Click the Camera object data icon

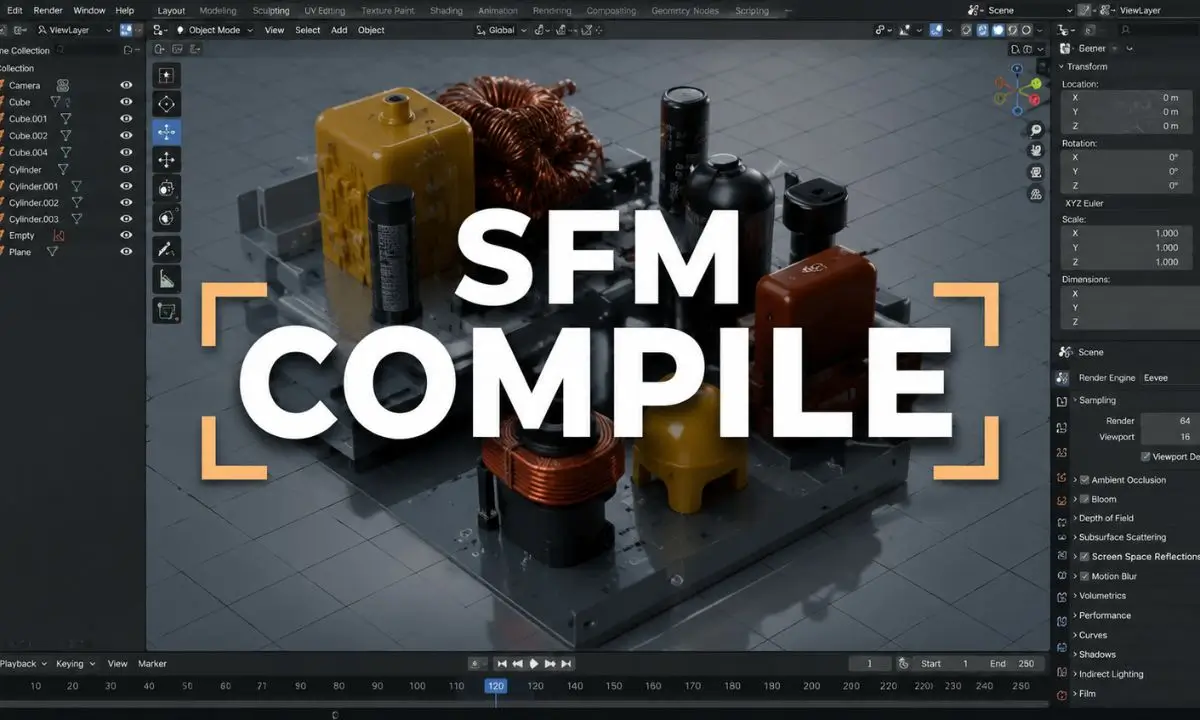[x=63, y=85]
